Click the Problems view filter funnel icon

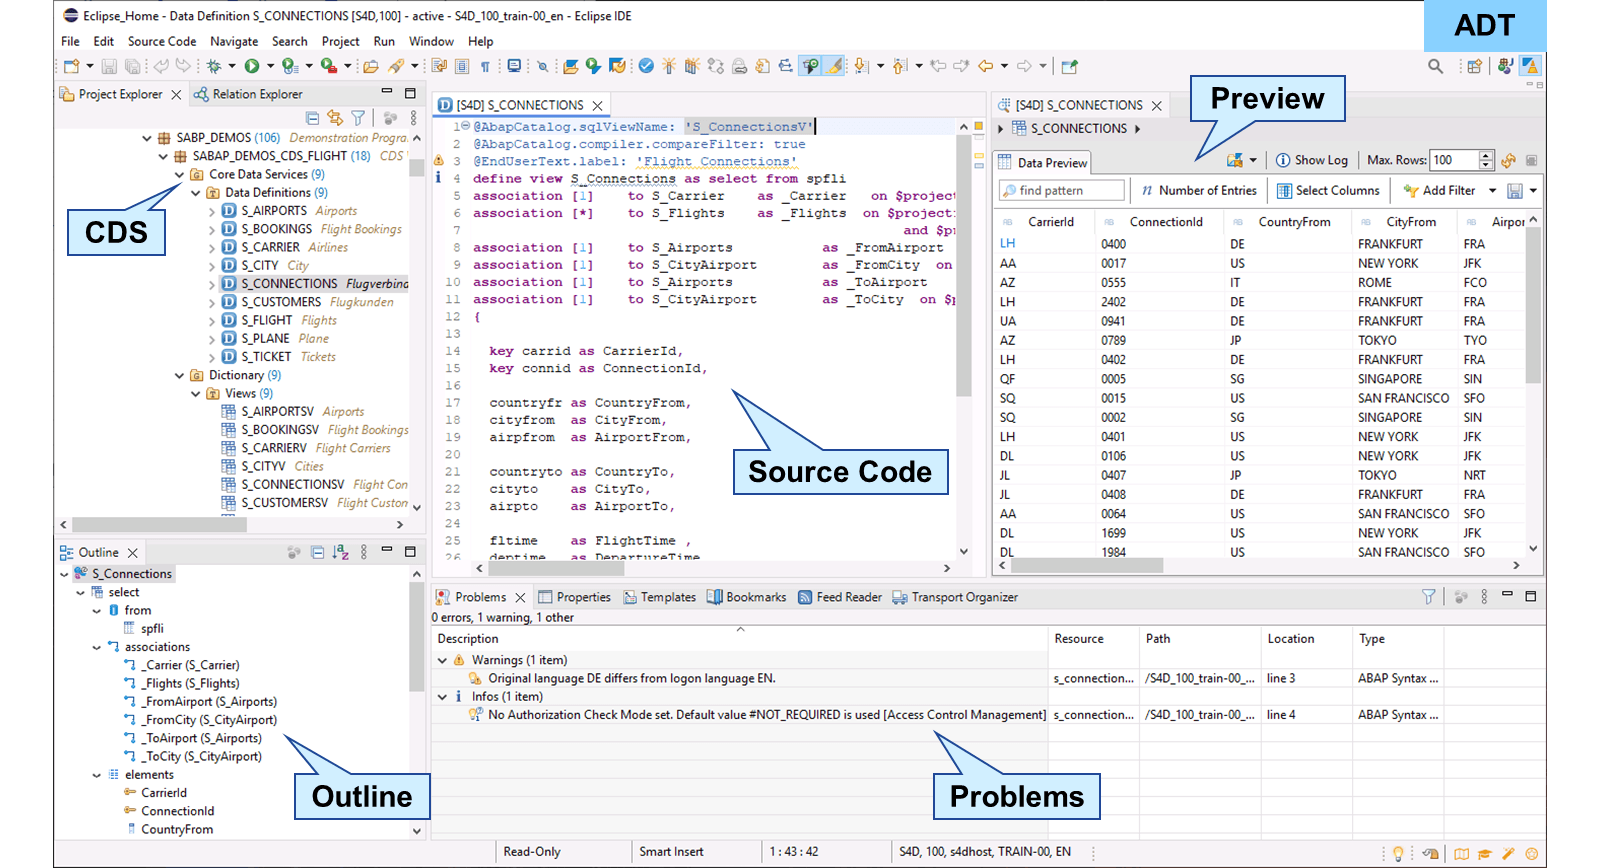[1429, 597]
